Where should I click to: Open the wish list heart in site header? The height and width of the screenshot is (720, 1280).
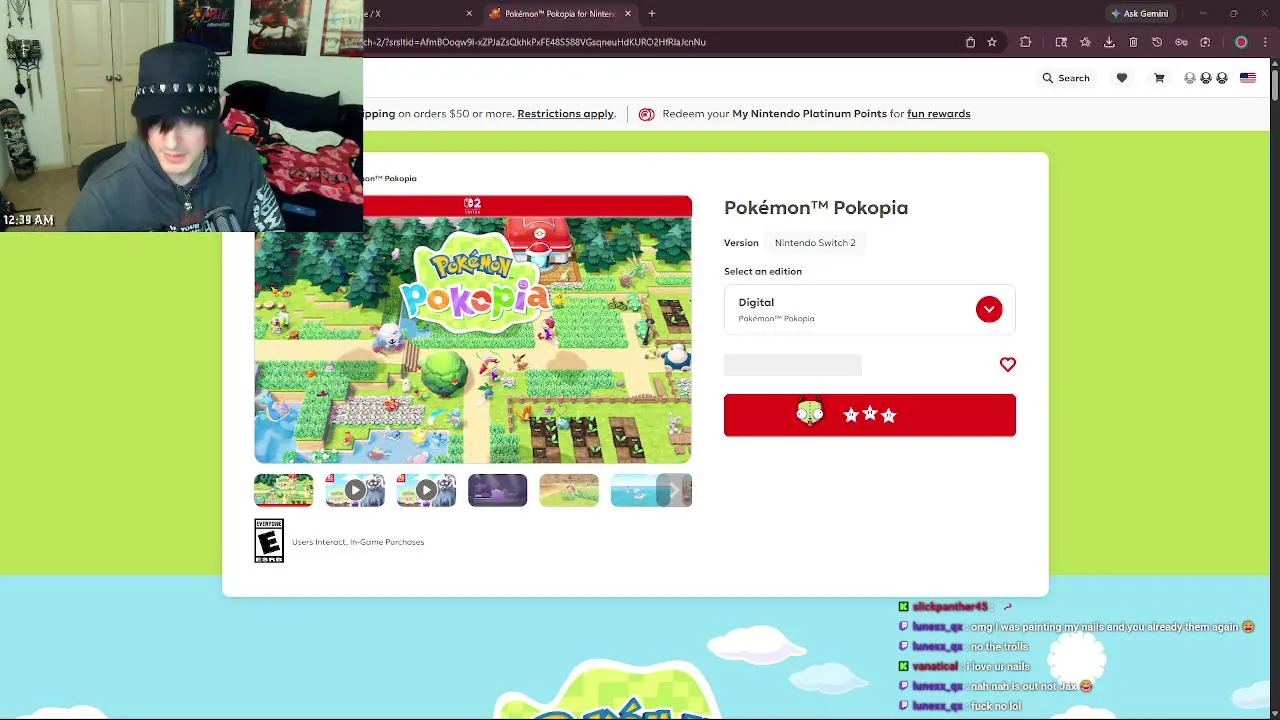pos(1122,78)
